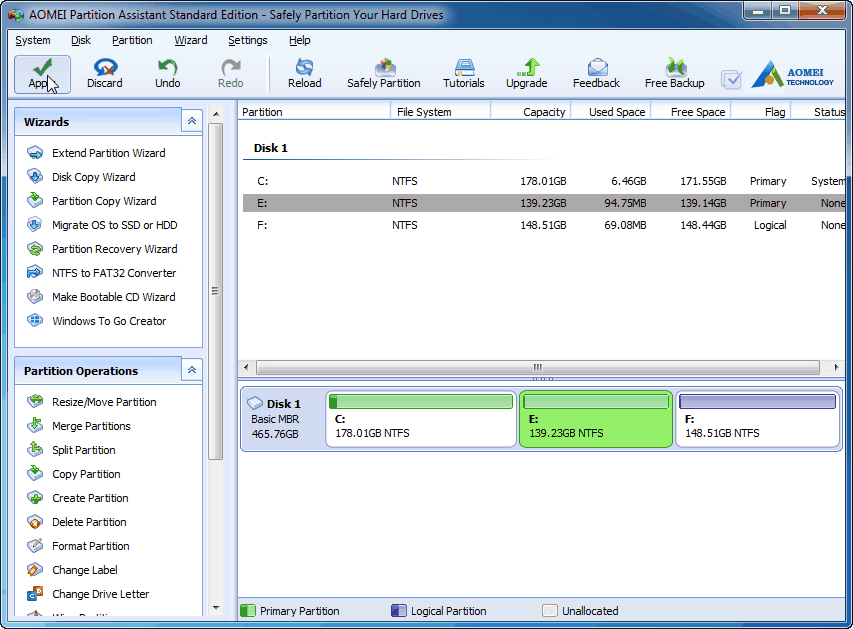Image resolution: width=853 pixels, height=629 pixels.
Task: Sort by File System column header
Action: pos(441,112)
